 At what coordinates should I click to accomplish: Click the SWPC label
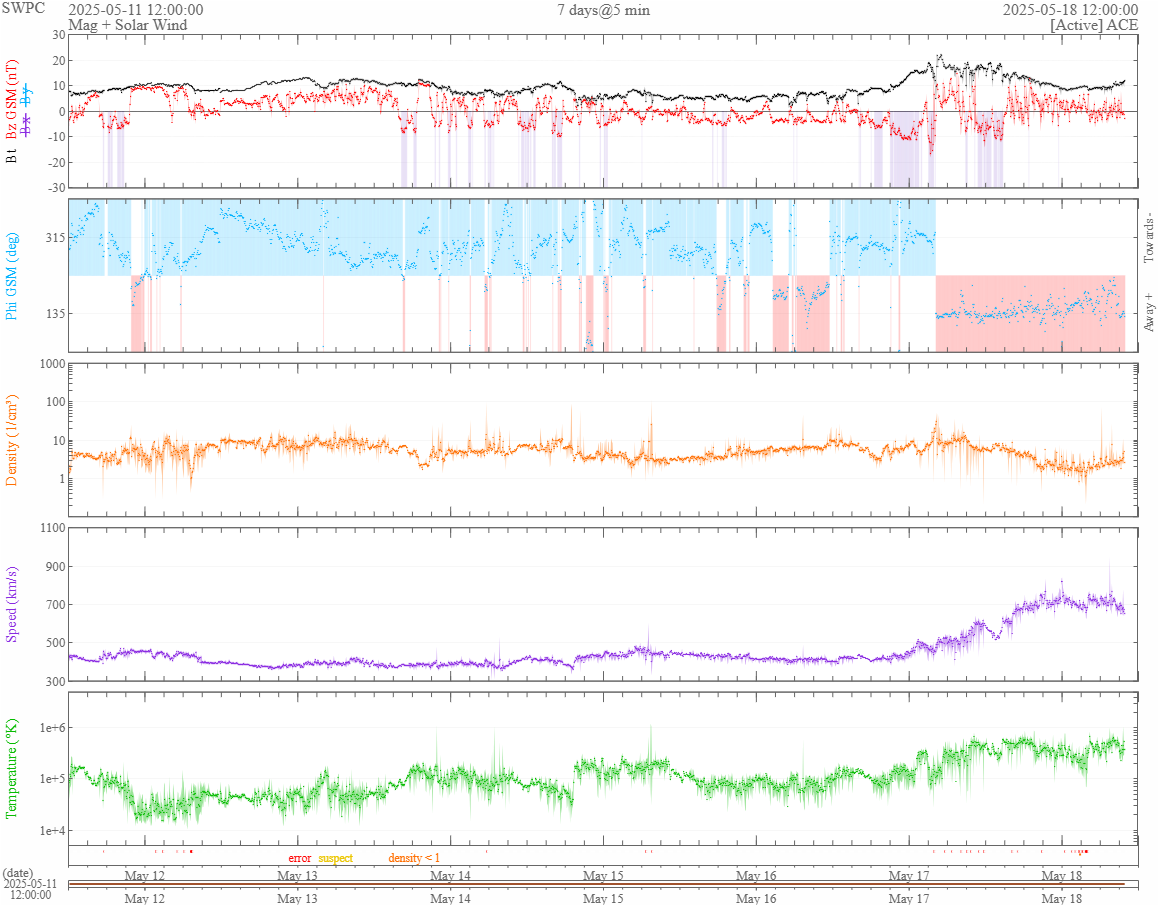23,8
